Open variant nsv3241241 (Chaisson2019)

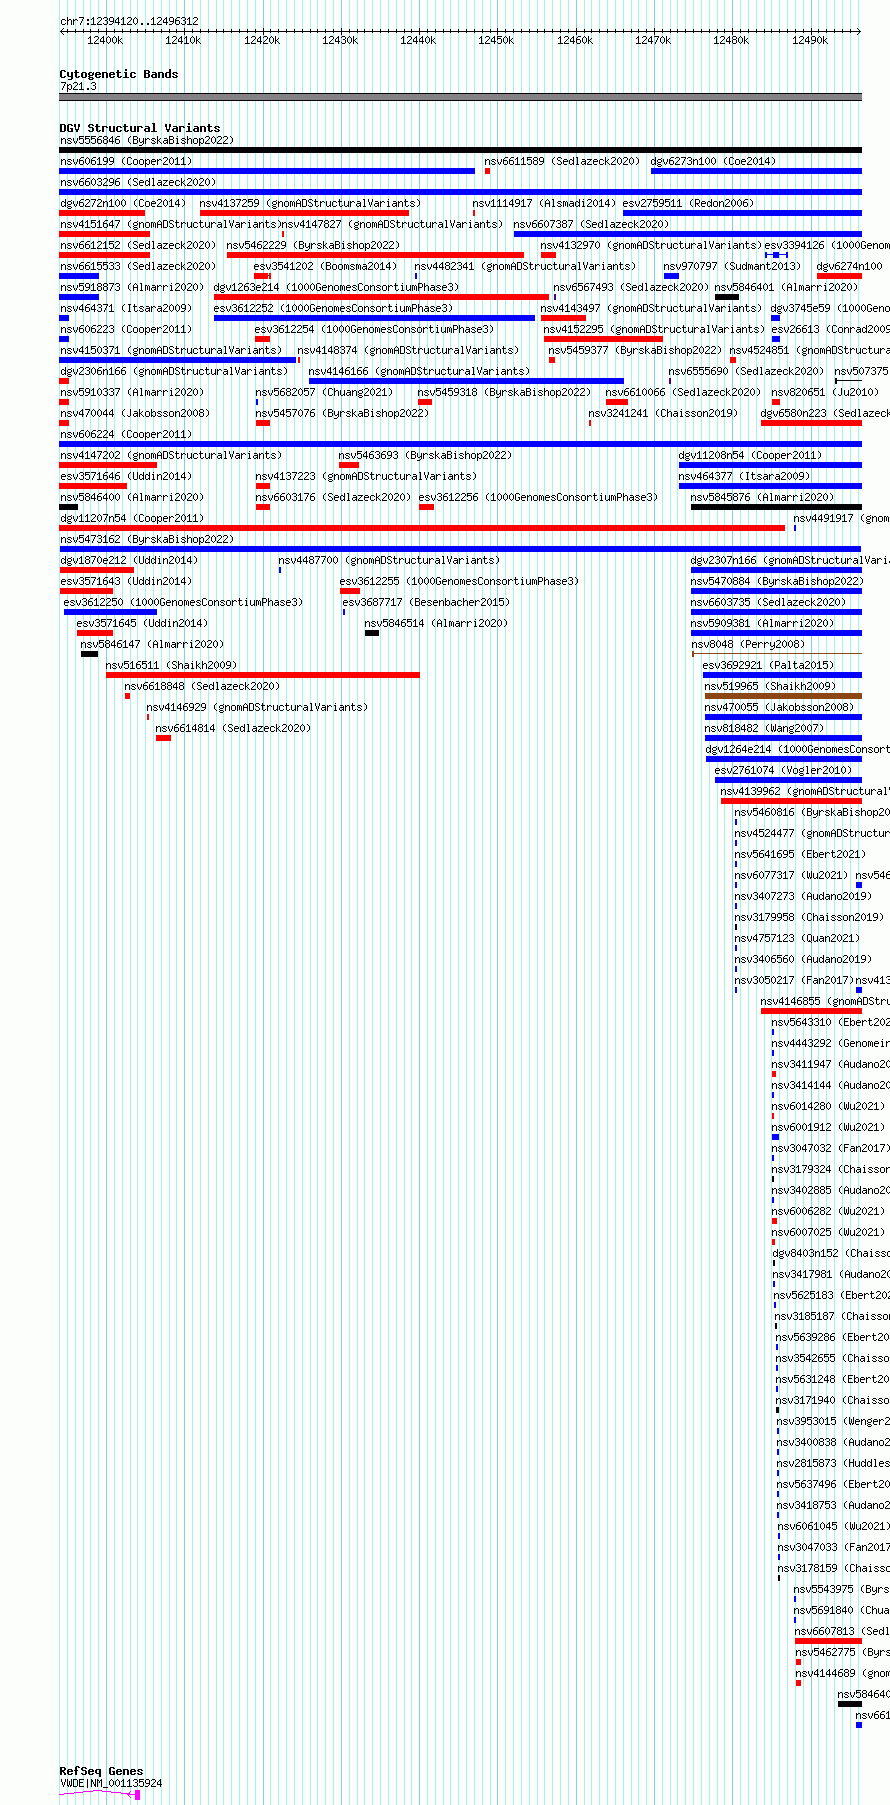(x=663, y=413)
